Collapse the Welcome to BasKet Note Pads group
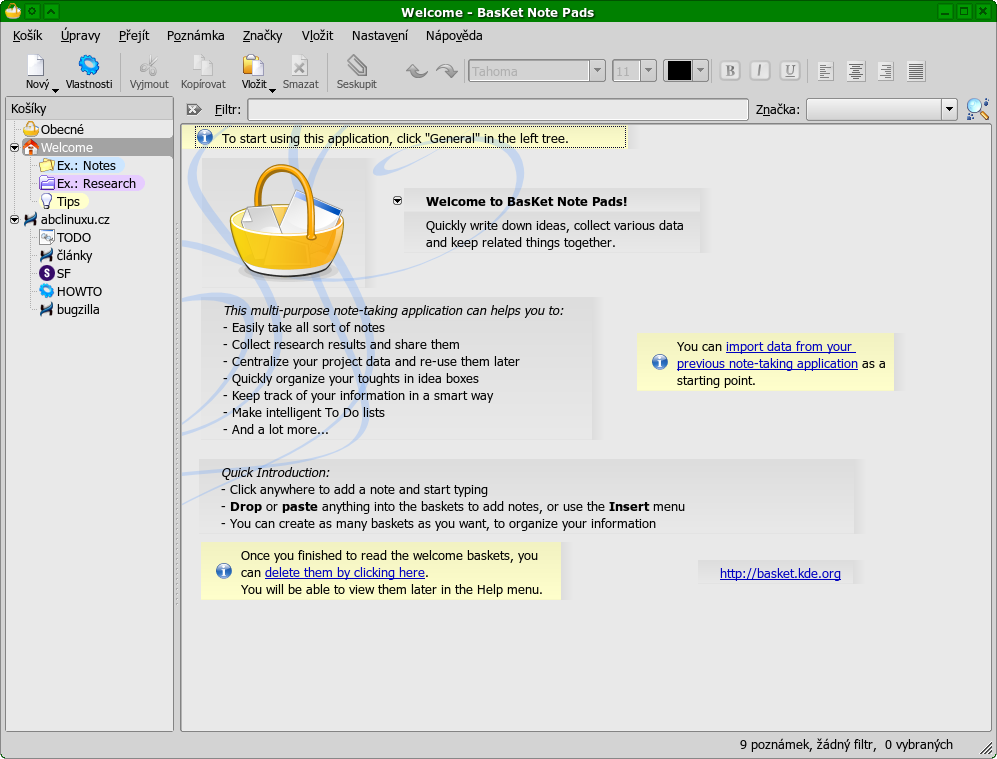The width and height of the screenshot is (997, 759). 397,201
